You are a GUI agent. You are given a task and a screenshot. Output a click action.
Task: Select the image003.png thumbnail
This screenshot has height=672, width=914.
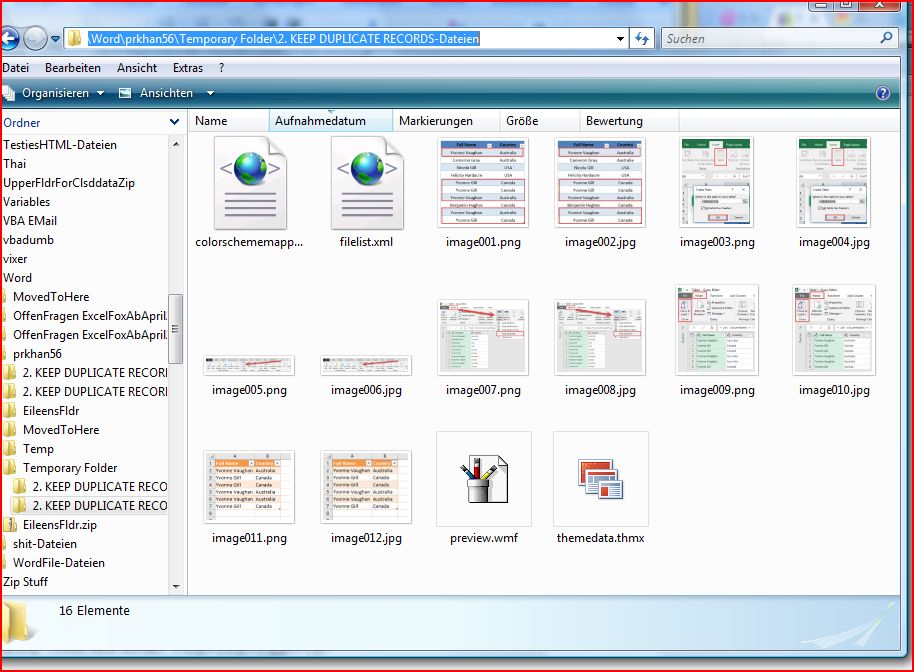coord(716,182)
